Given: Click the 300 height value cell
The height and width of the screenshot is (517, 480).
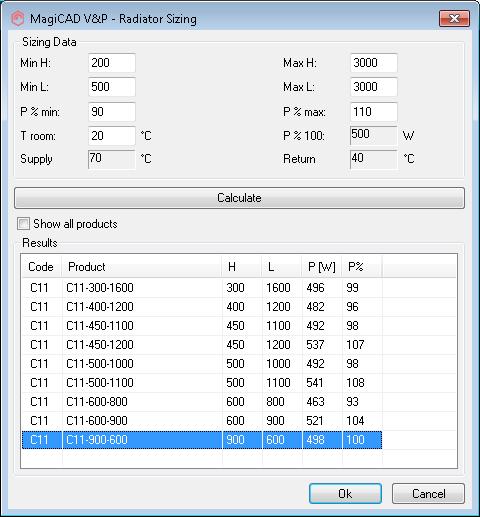Looking at the screenshot, I should tap(242, 288).
